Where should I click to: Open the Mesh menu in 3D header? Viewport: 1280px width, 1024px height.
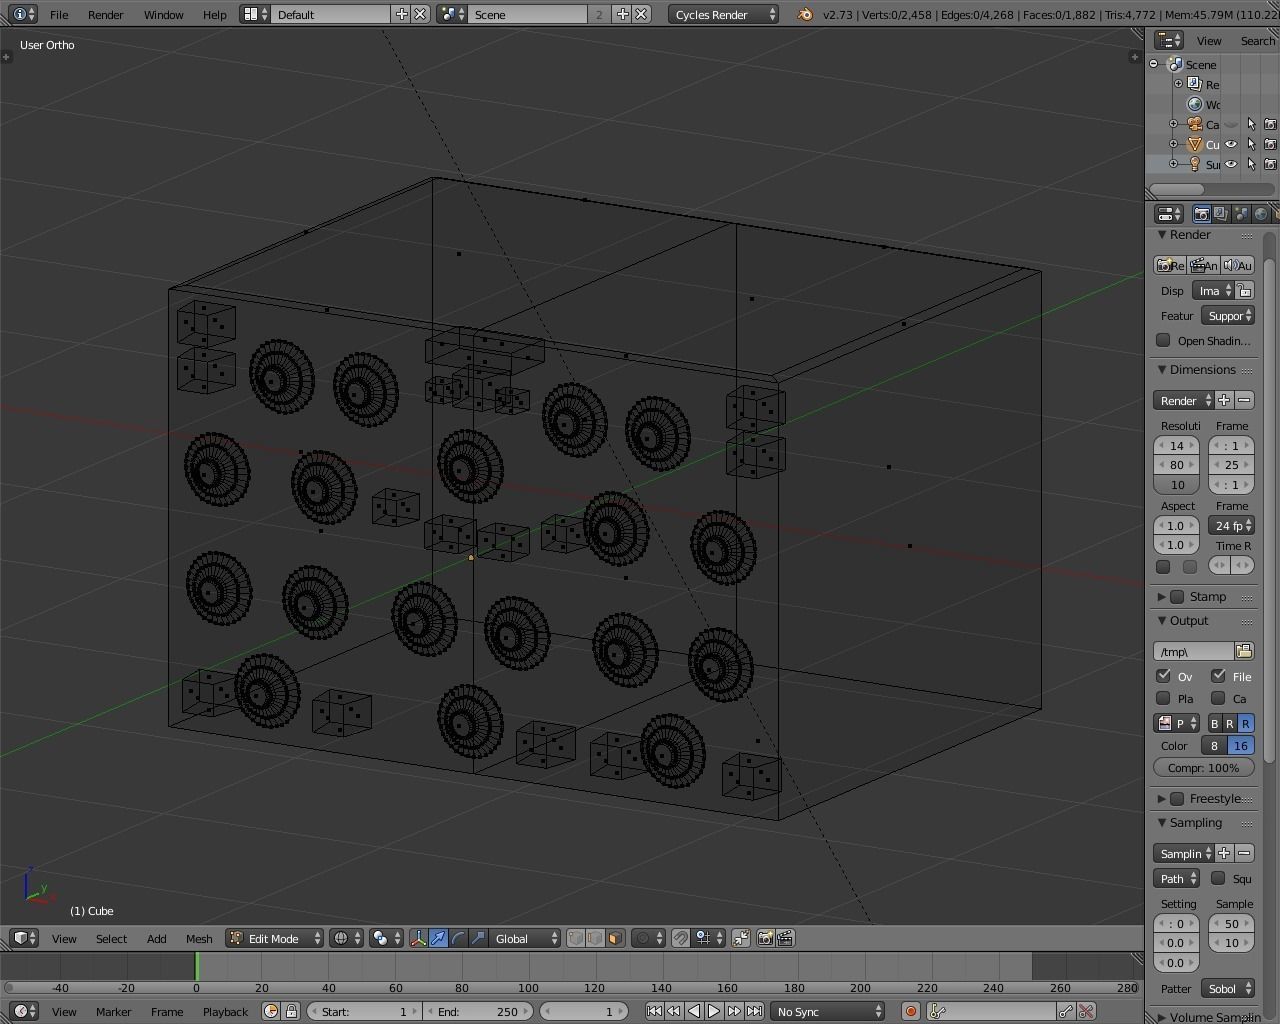tap(198, 938)
